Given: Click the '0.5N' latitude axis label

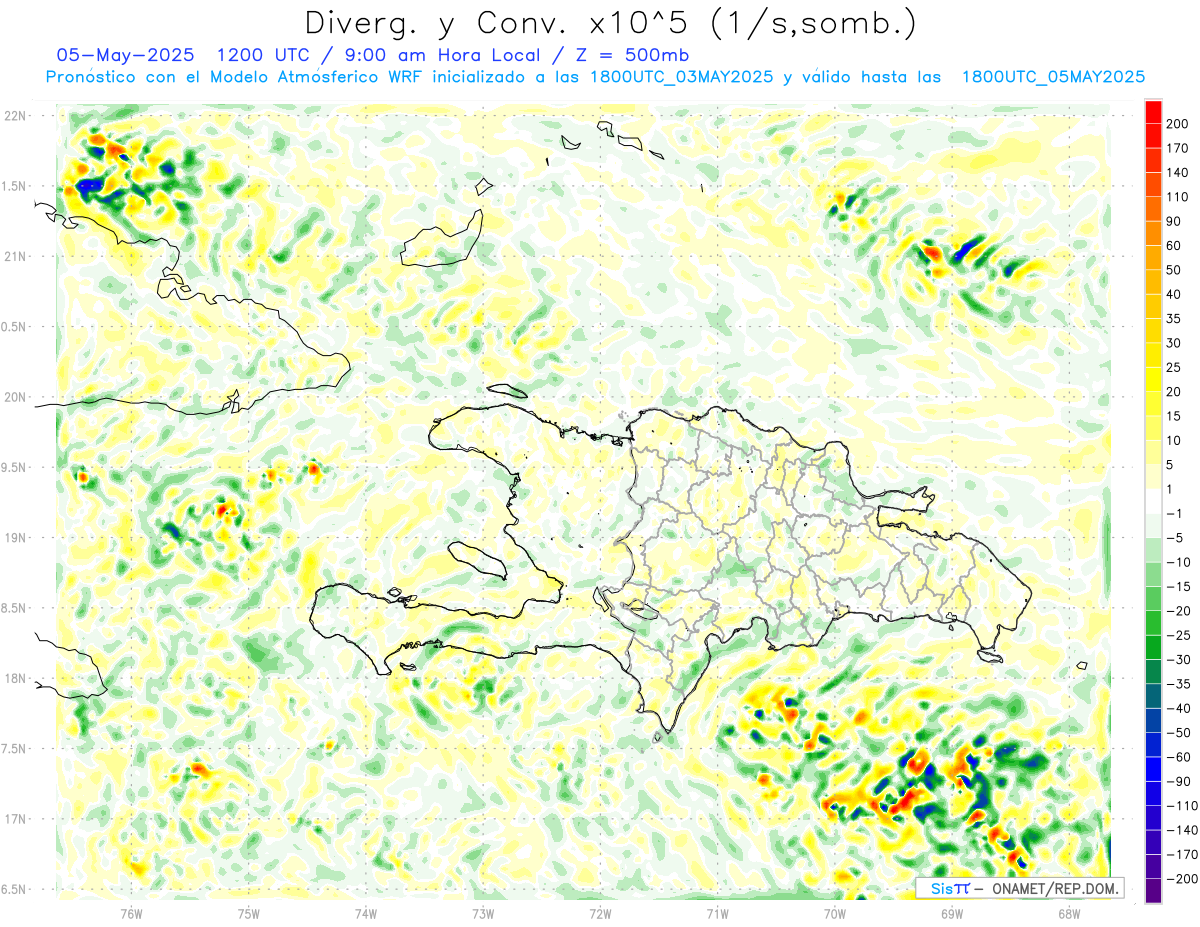Looking at the screenshot, I should (14, 327).
